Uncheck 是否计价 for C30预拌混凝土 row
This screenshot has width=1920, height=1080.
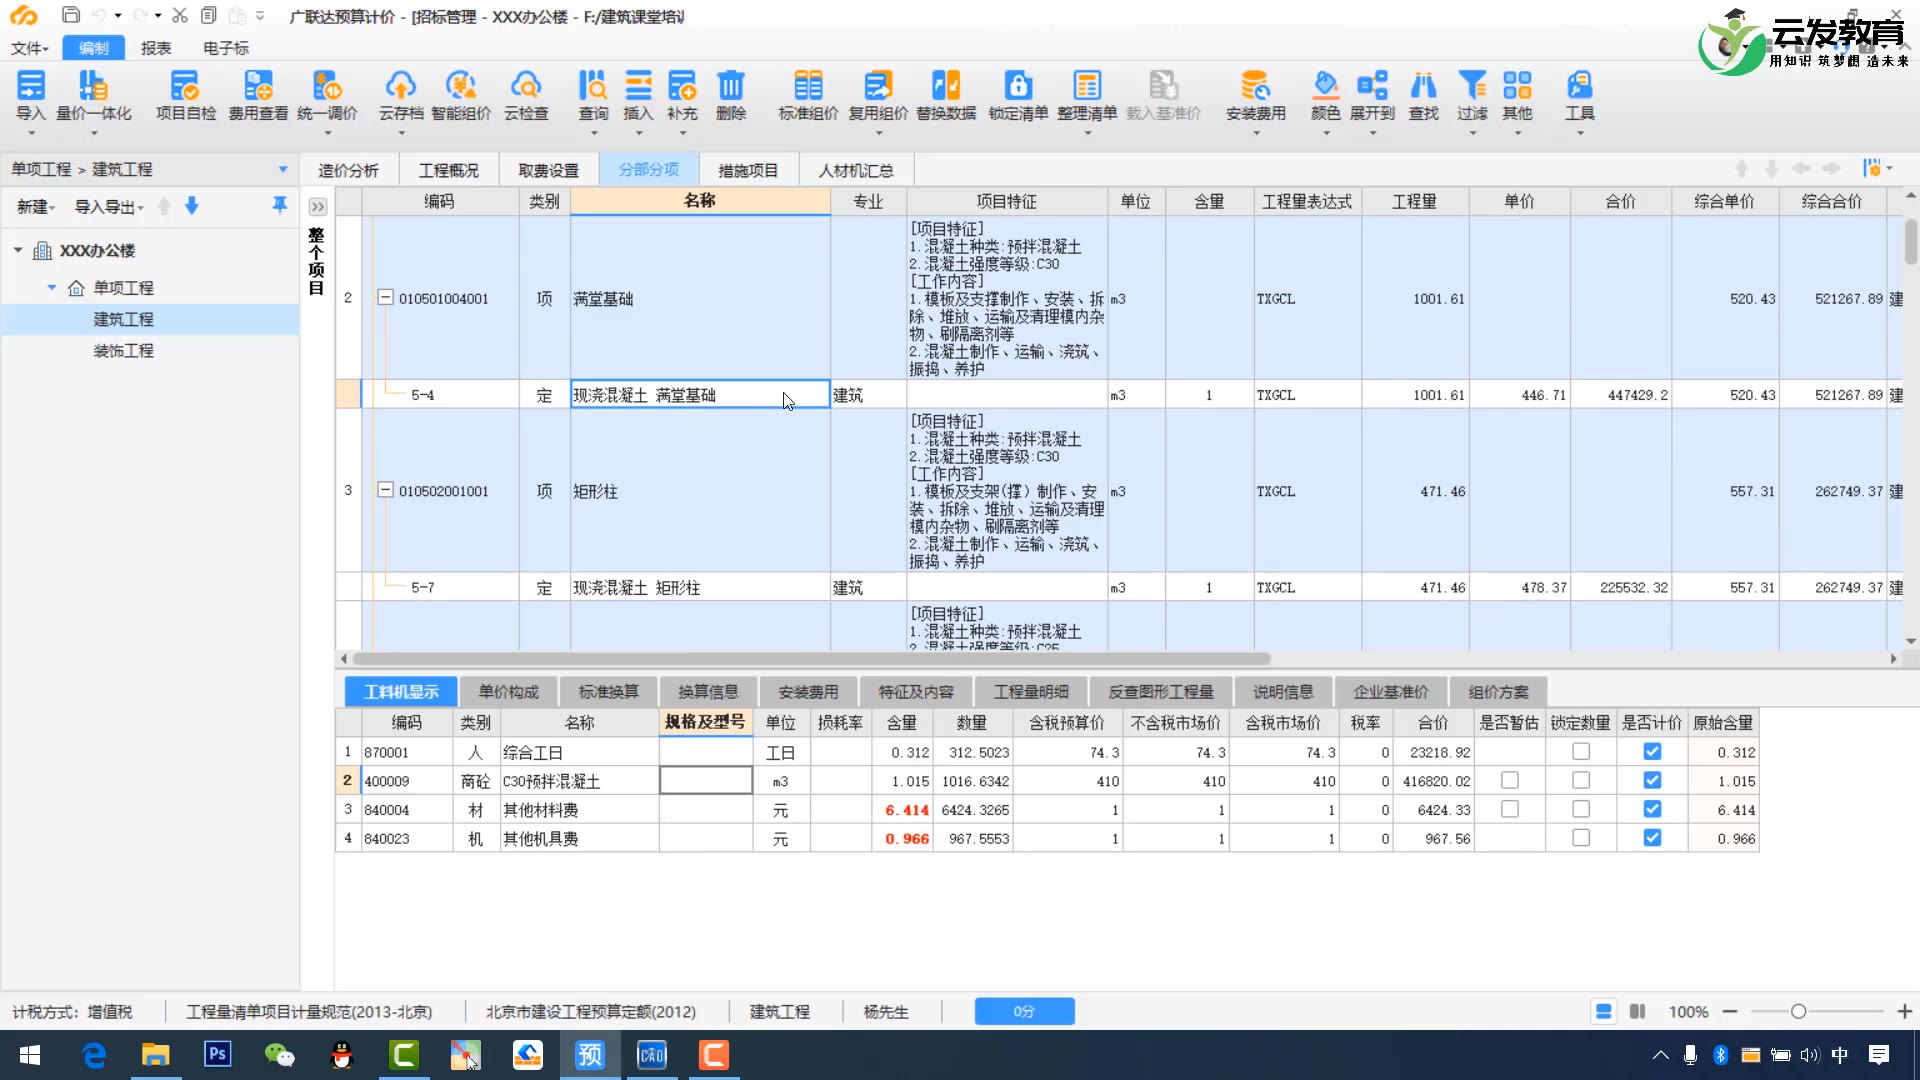[1652, 780]
